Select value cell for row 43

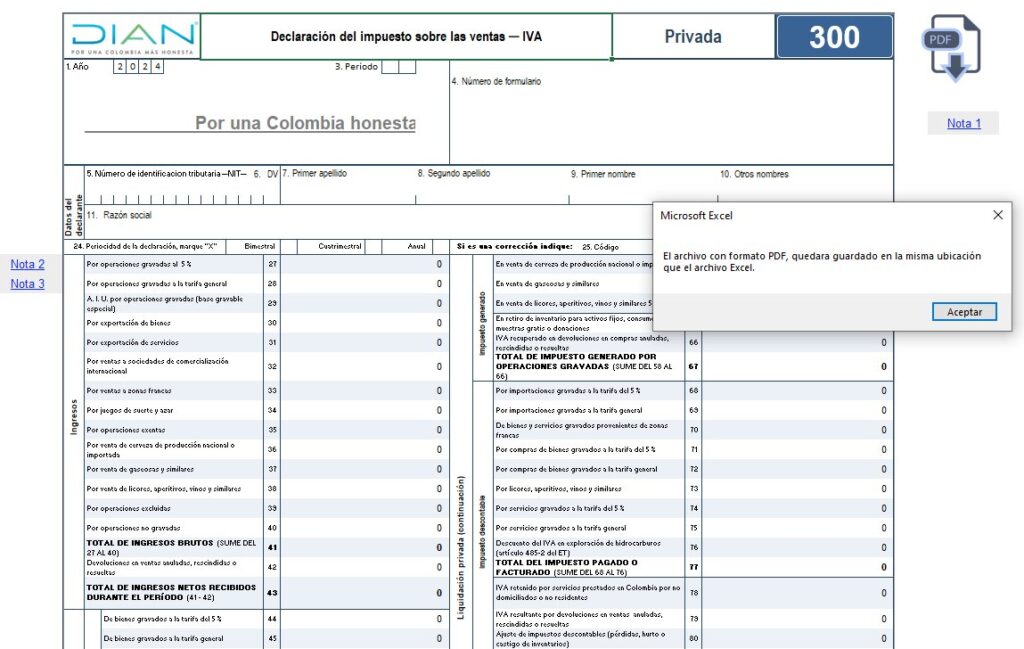(x=363, y=593)
